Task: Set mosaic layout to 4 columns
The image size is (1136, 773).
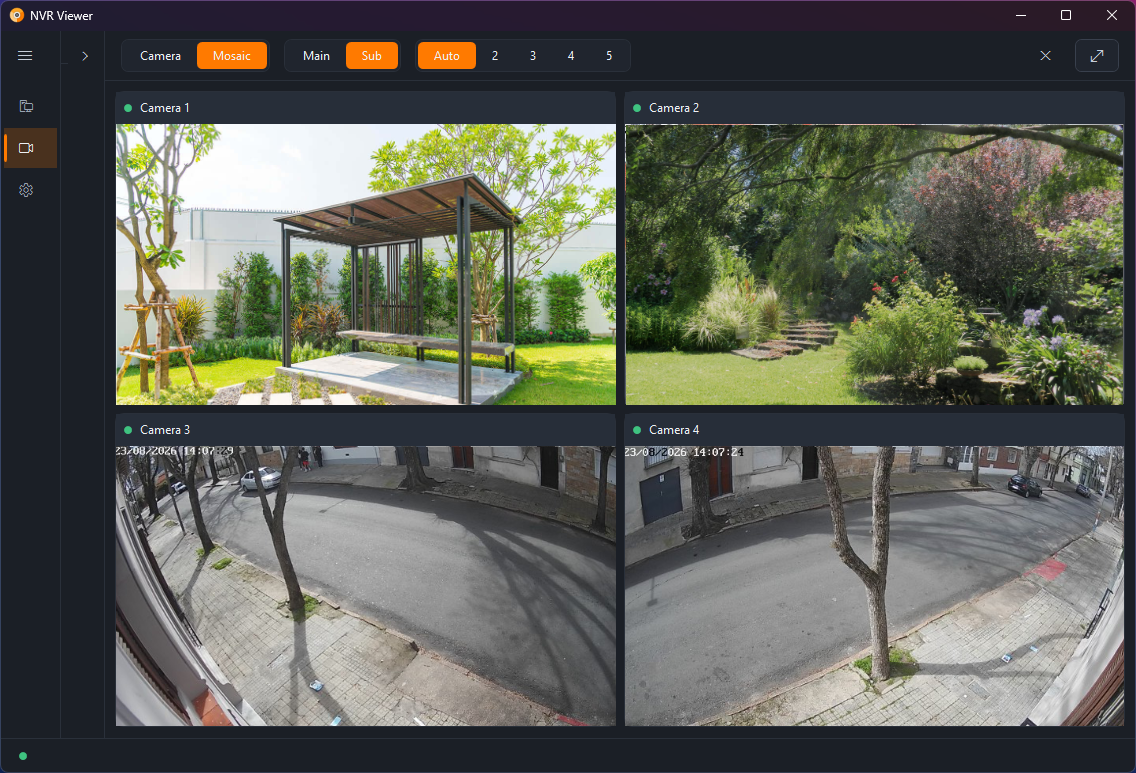Action: pyautogui.click(x=571, y=56)
